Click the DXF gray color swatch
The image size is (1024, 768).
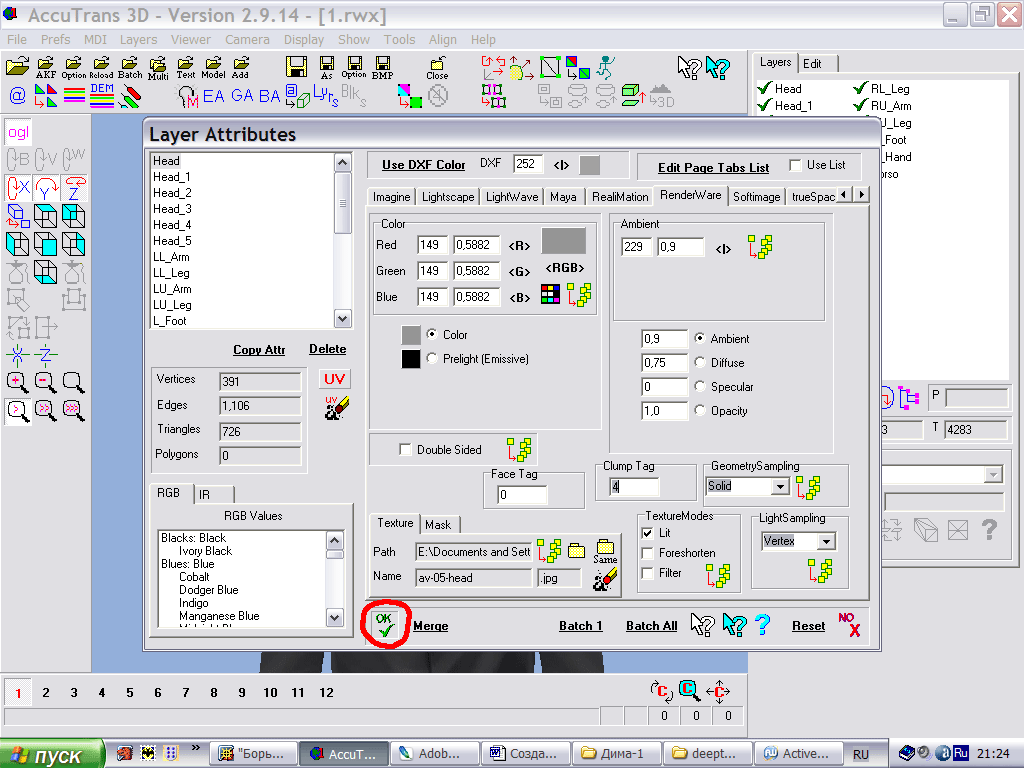(x=590, y=165)
